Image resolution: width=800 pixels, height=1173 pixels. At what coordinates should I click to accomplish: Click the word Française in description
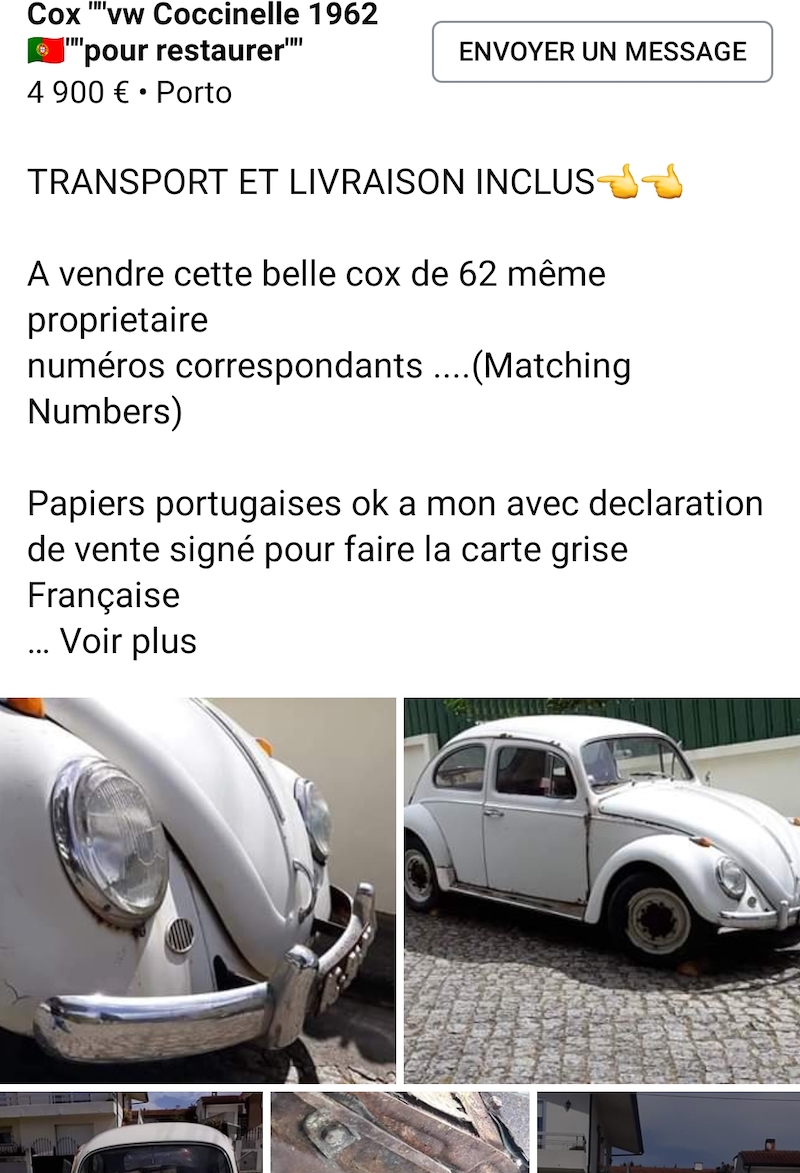(x=103, y=595)
